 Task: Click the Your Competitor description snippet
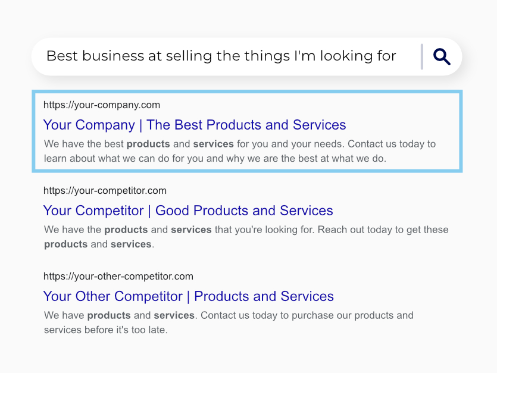[x=246, y=237]
